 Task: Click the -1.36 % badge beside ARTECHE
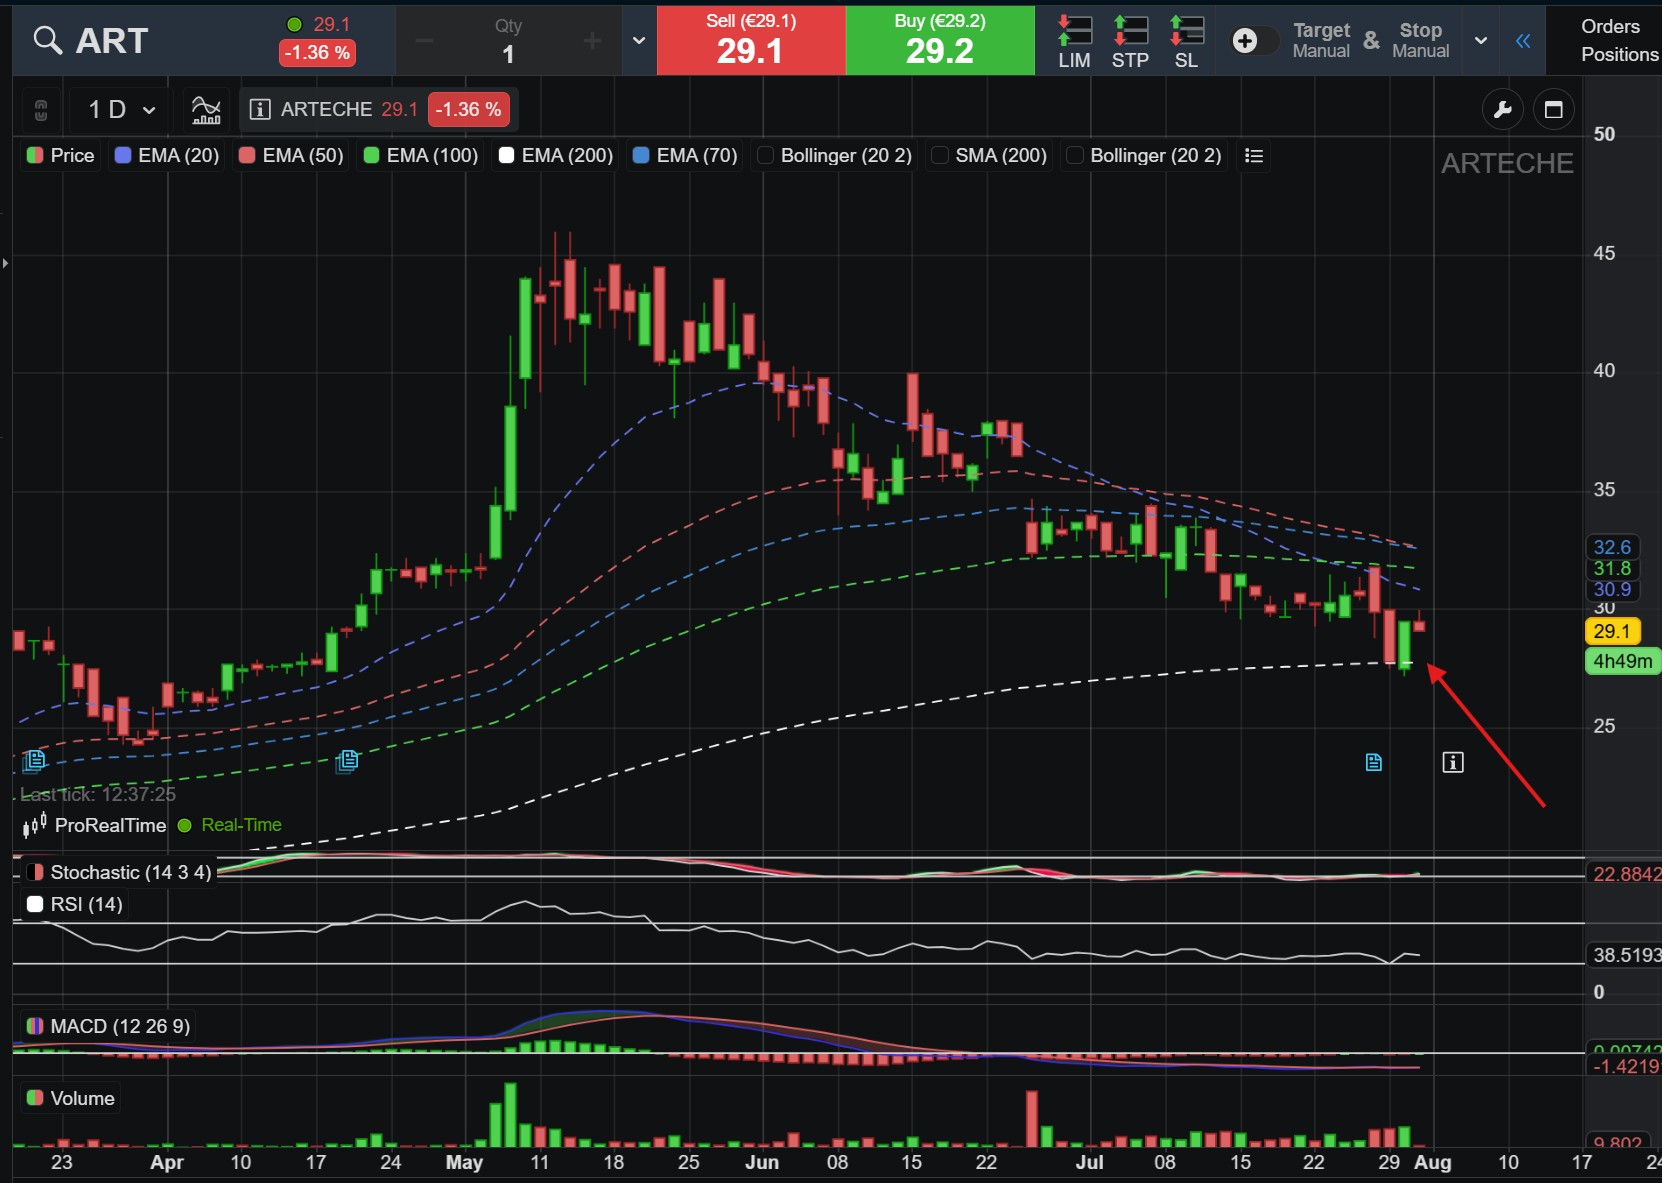pyautogui.click(x=469, y=109)
